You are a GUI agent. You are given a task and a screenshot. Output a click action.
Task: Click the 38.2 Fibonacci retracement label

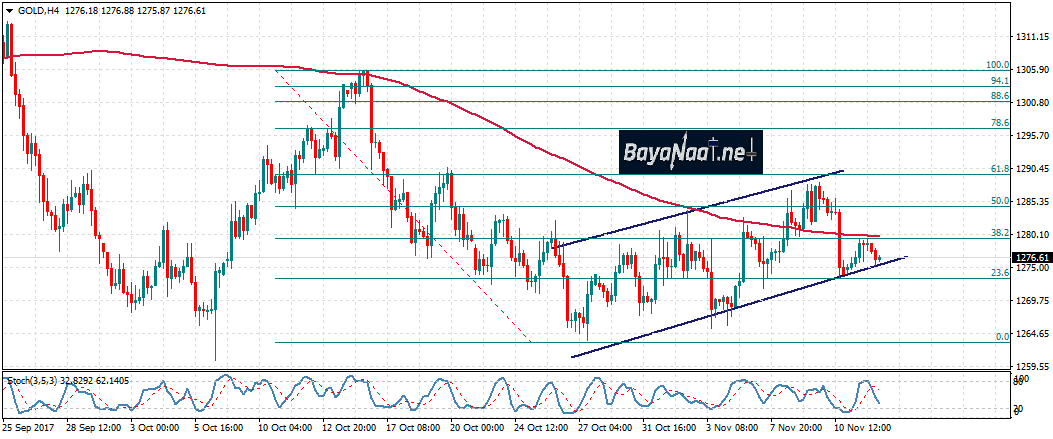pos(999,232)
